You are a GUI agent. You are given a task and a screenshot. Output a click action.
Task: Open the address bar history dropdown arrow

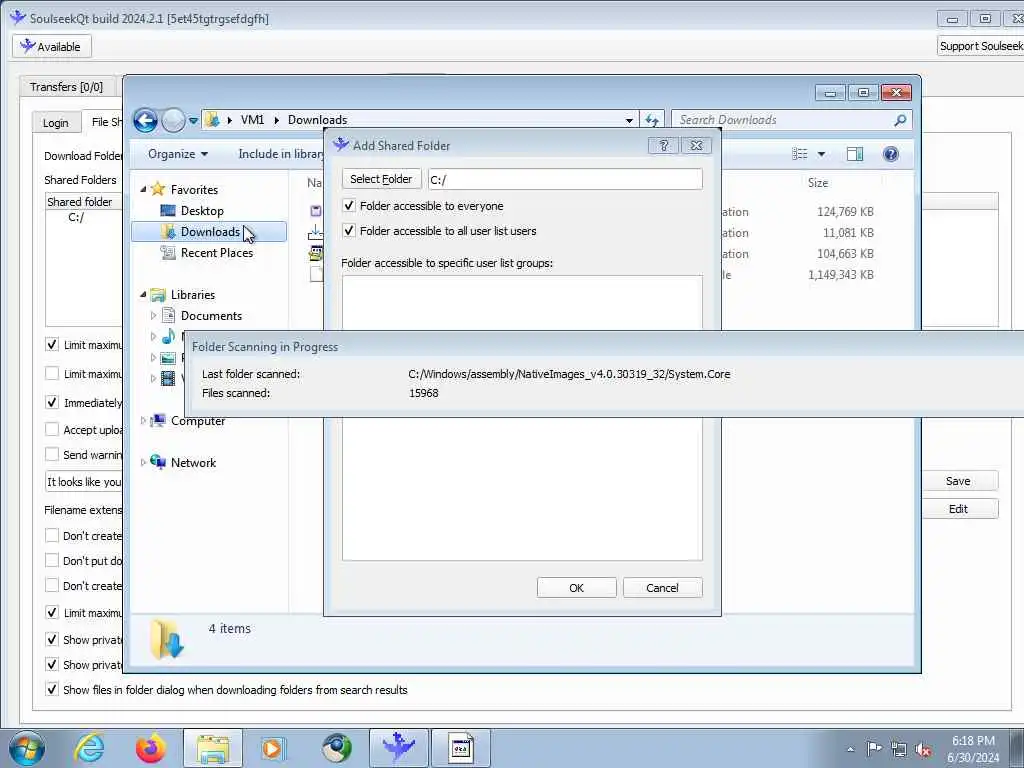629,120
